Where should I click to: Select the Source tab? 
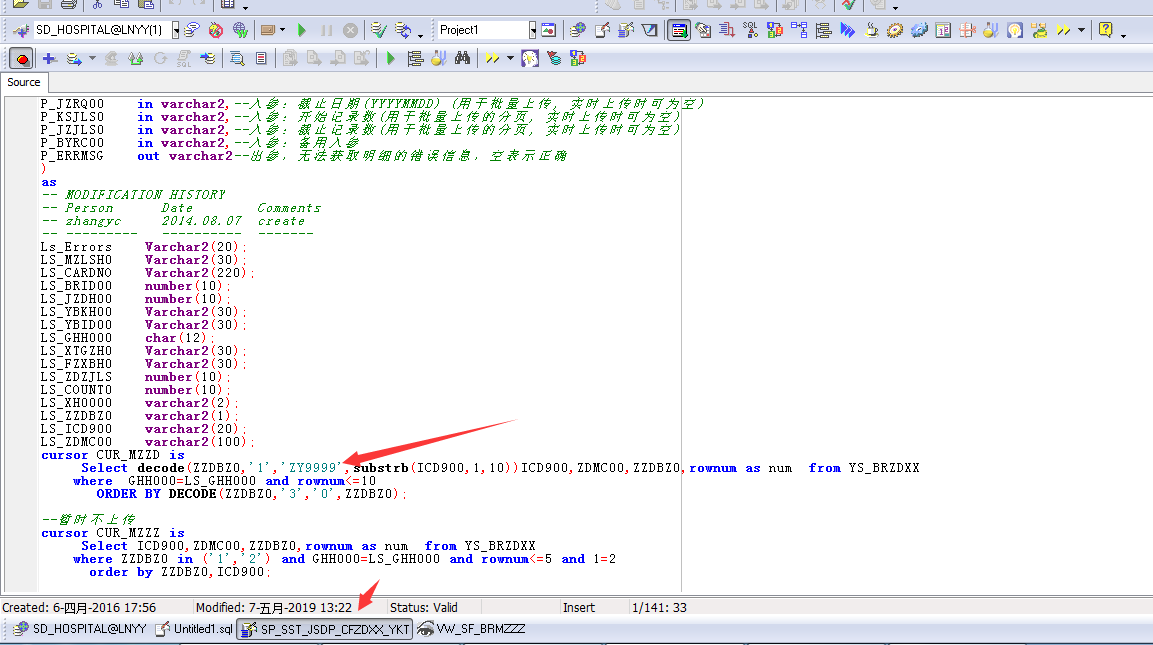(24, 82)
